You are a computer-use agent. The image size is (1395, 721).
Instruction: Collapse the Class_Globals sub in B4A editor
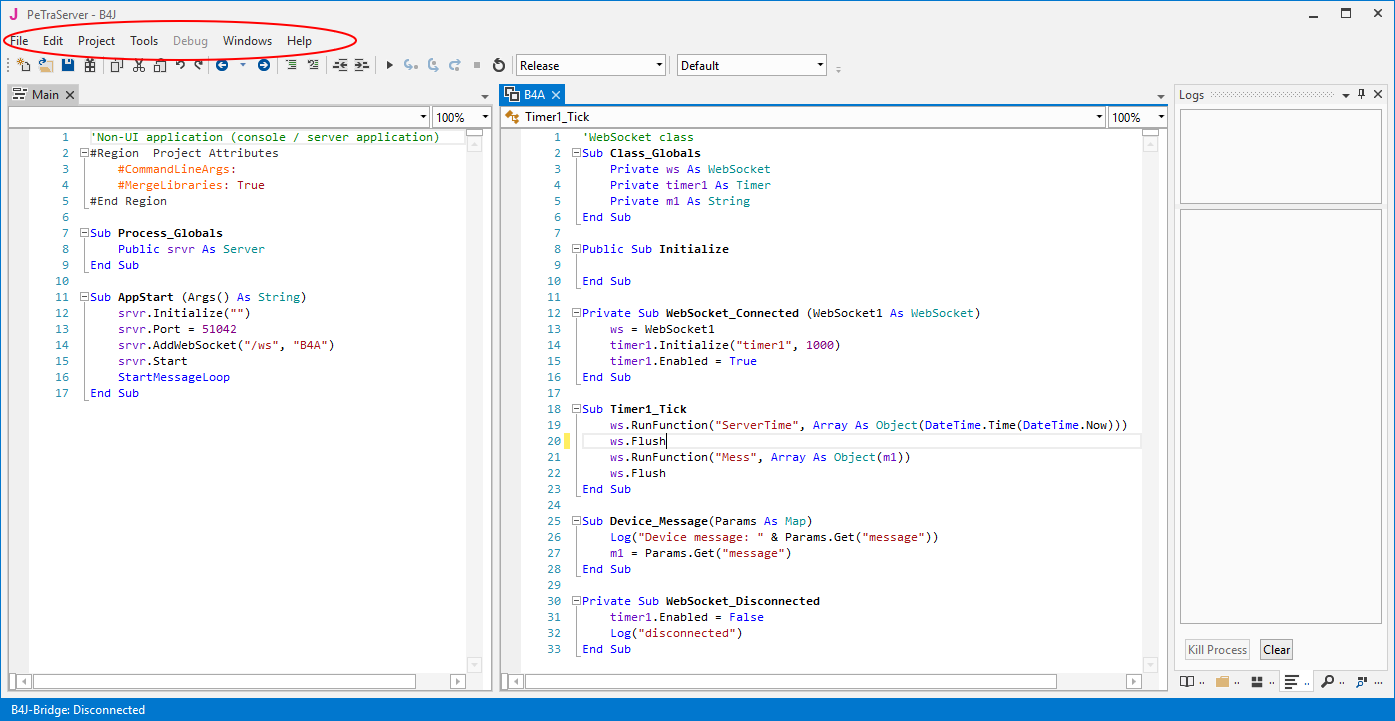[x=575, y=153]
